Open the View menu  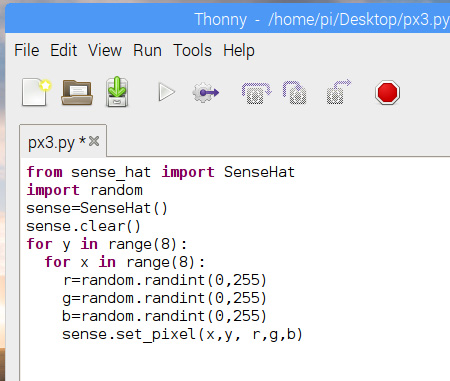point(105,50)
